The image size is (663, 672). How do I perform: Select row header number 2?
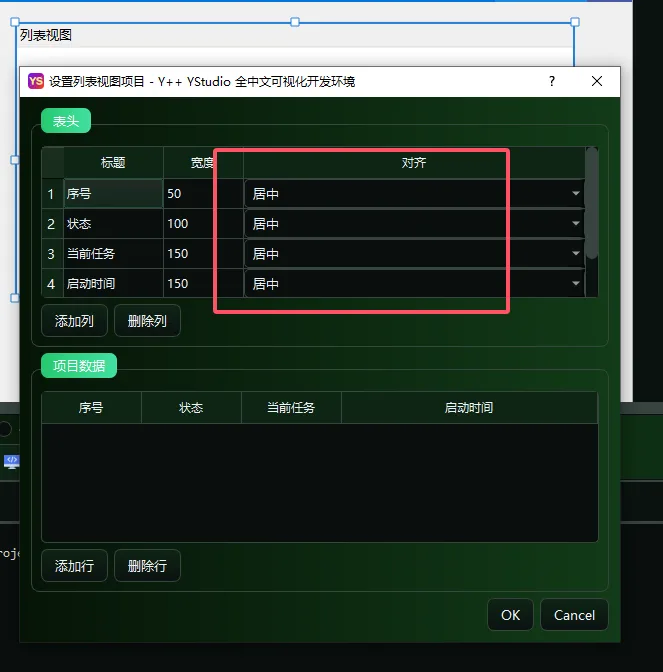click(x=51, y=224)
